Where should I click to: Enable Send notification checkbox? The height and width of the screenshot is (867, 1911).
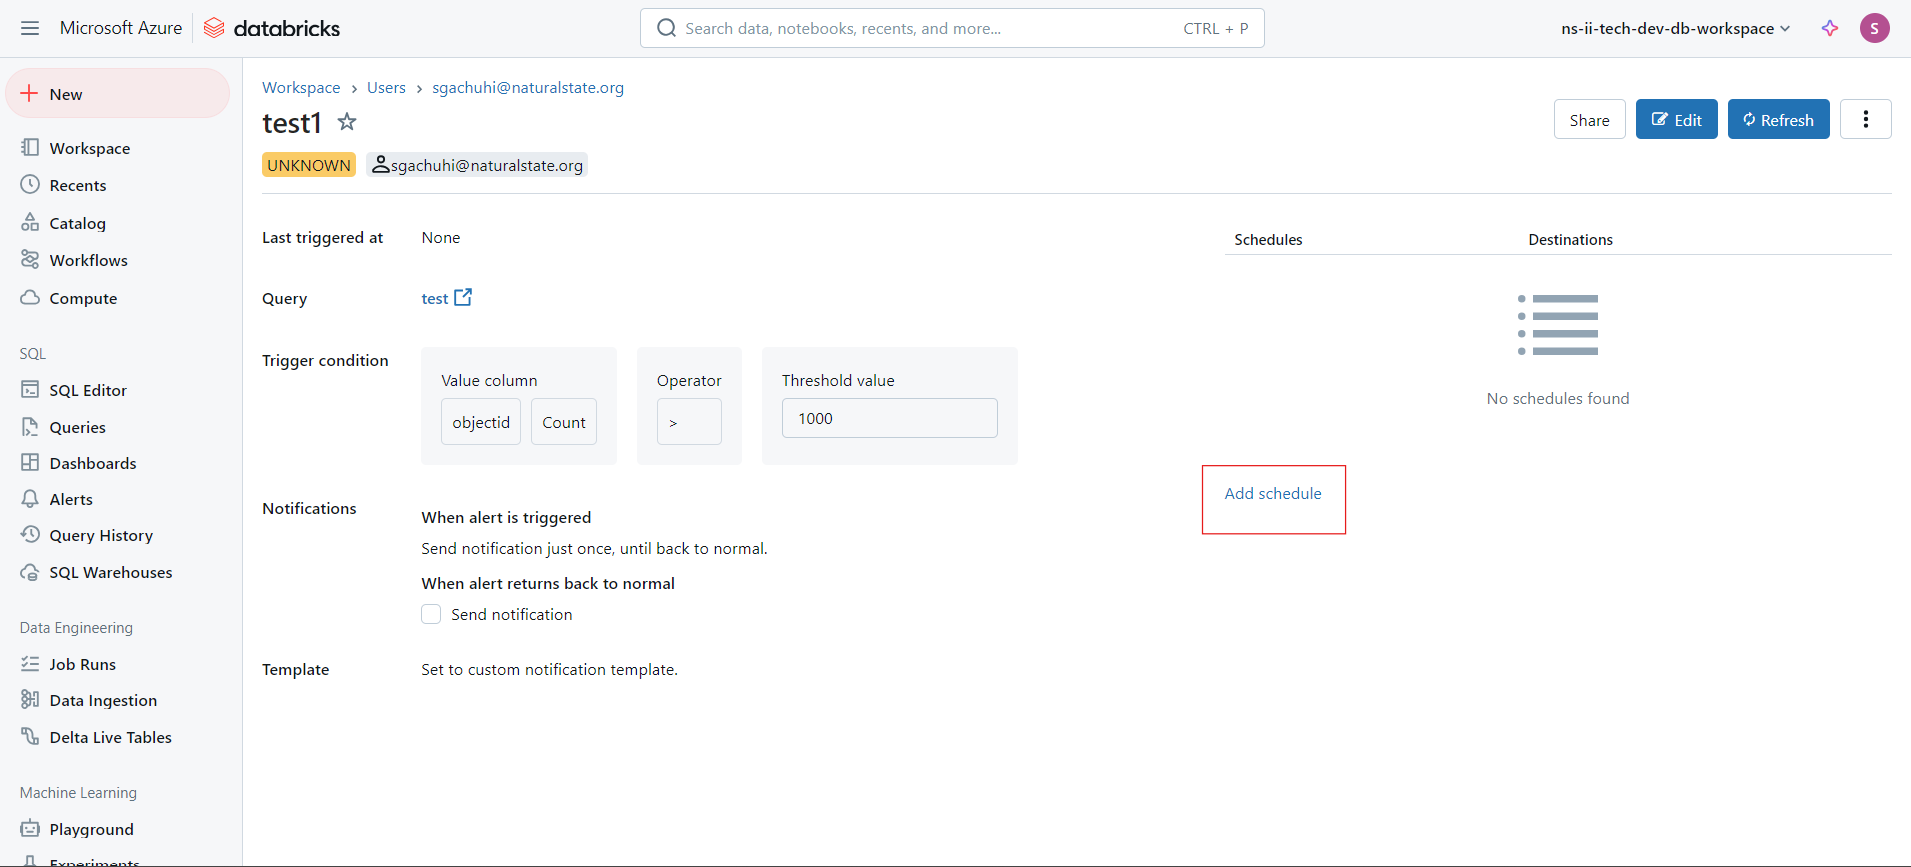tap(431, 614)
